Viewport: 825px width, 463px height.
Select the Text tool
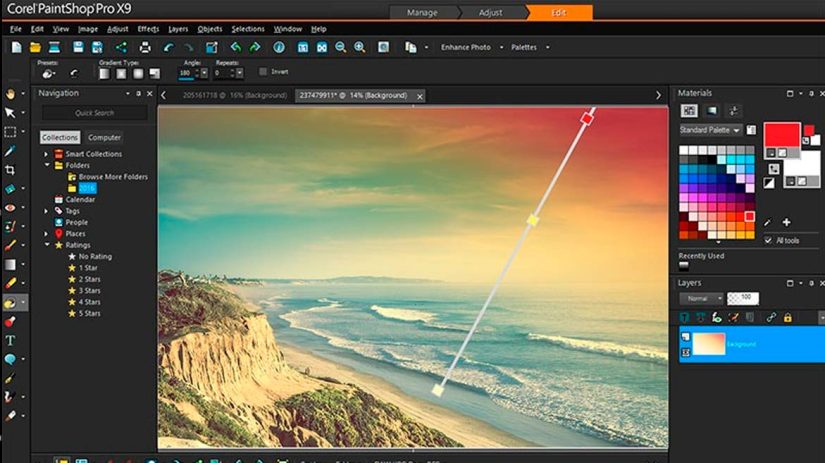(x=11, y=340)
